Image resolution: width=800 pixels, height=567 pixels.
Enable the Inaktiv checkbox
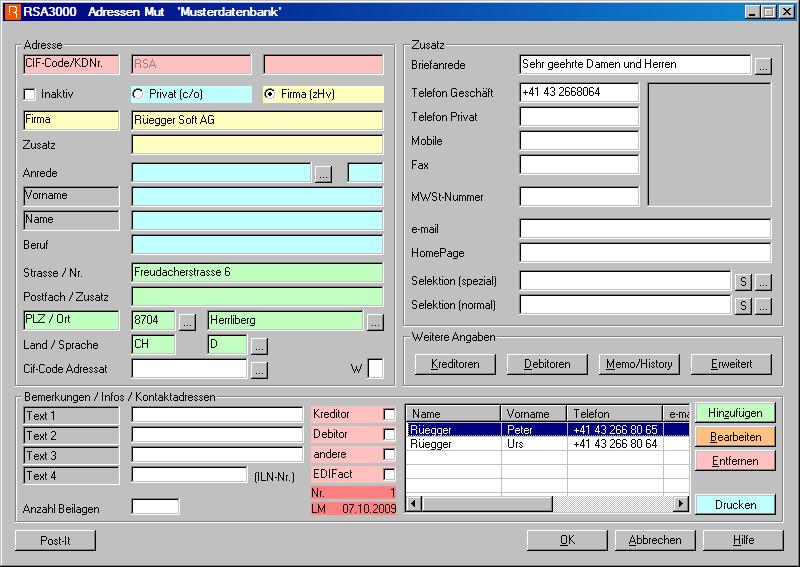30,94
